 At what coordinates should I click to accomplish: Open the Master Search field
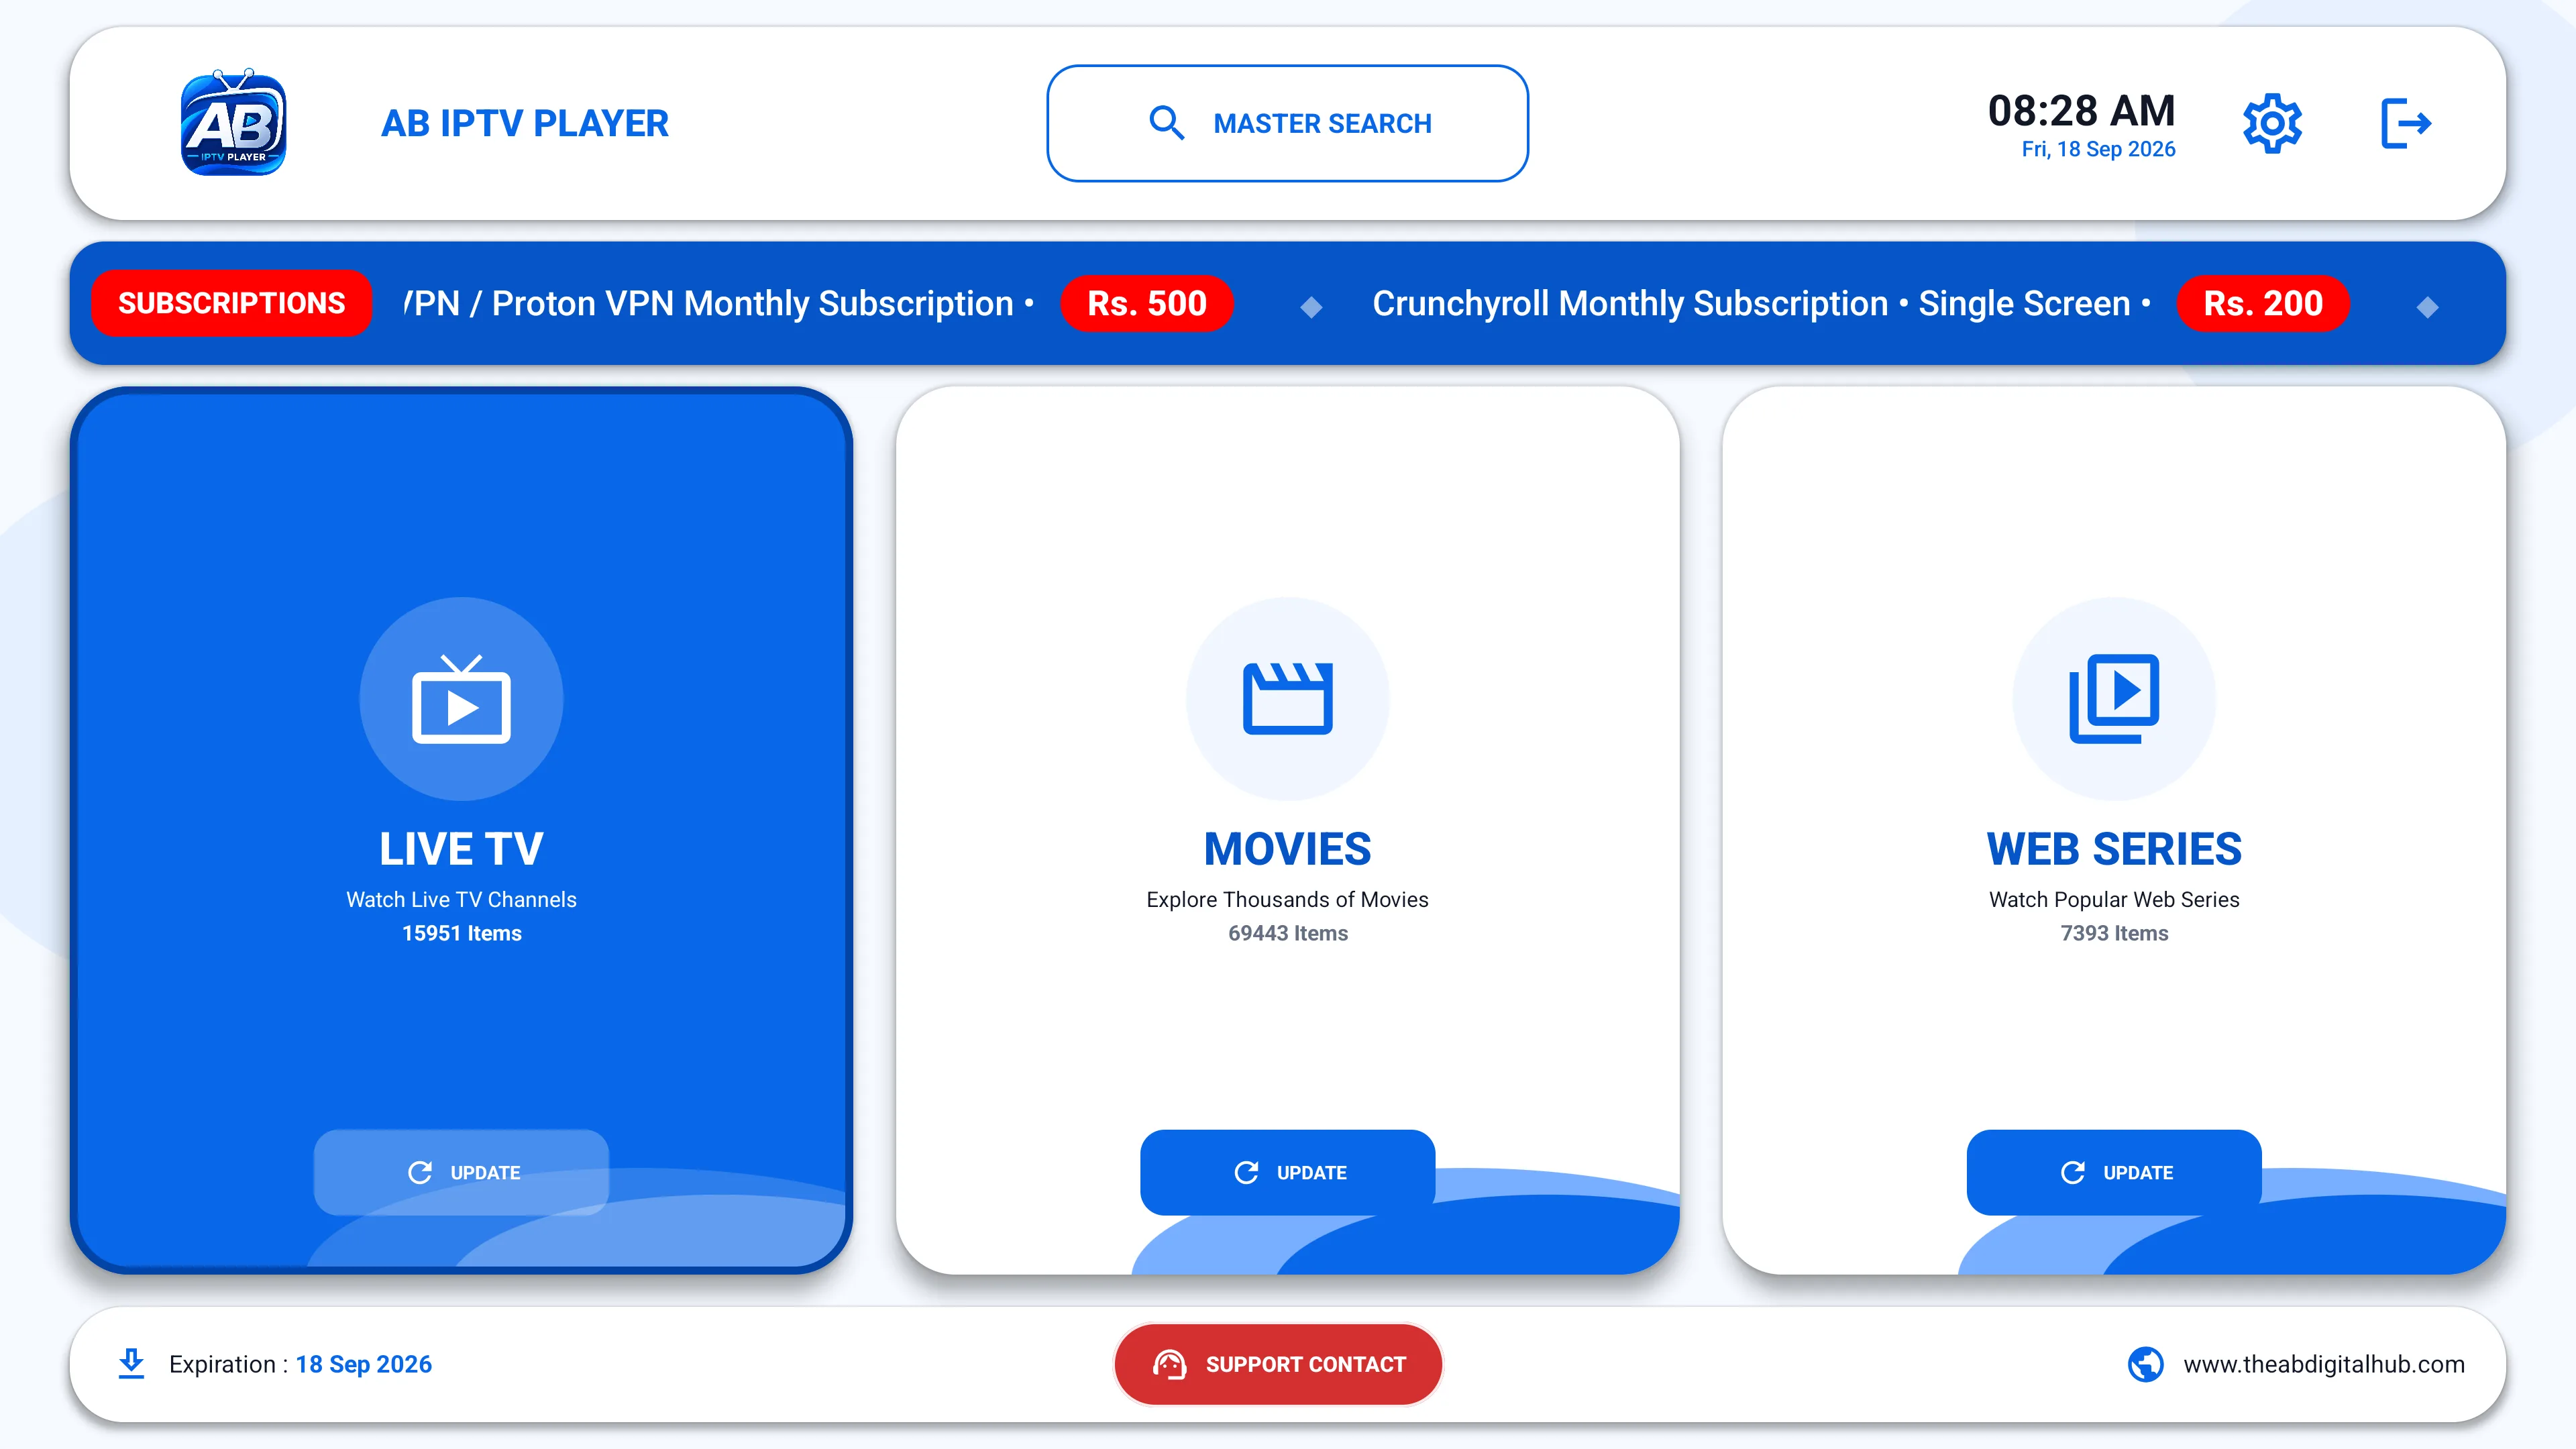point(1287,123)
